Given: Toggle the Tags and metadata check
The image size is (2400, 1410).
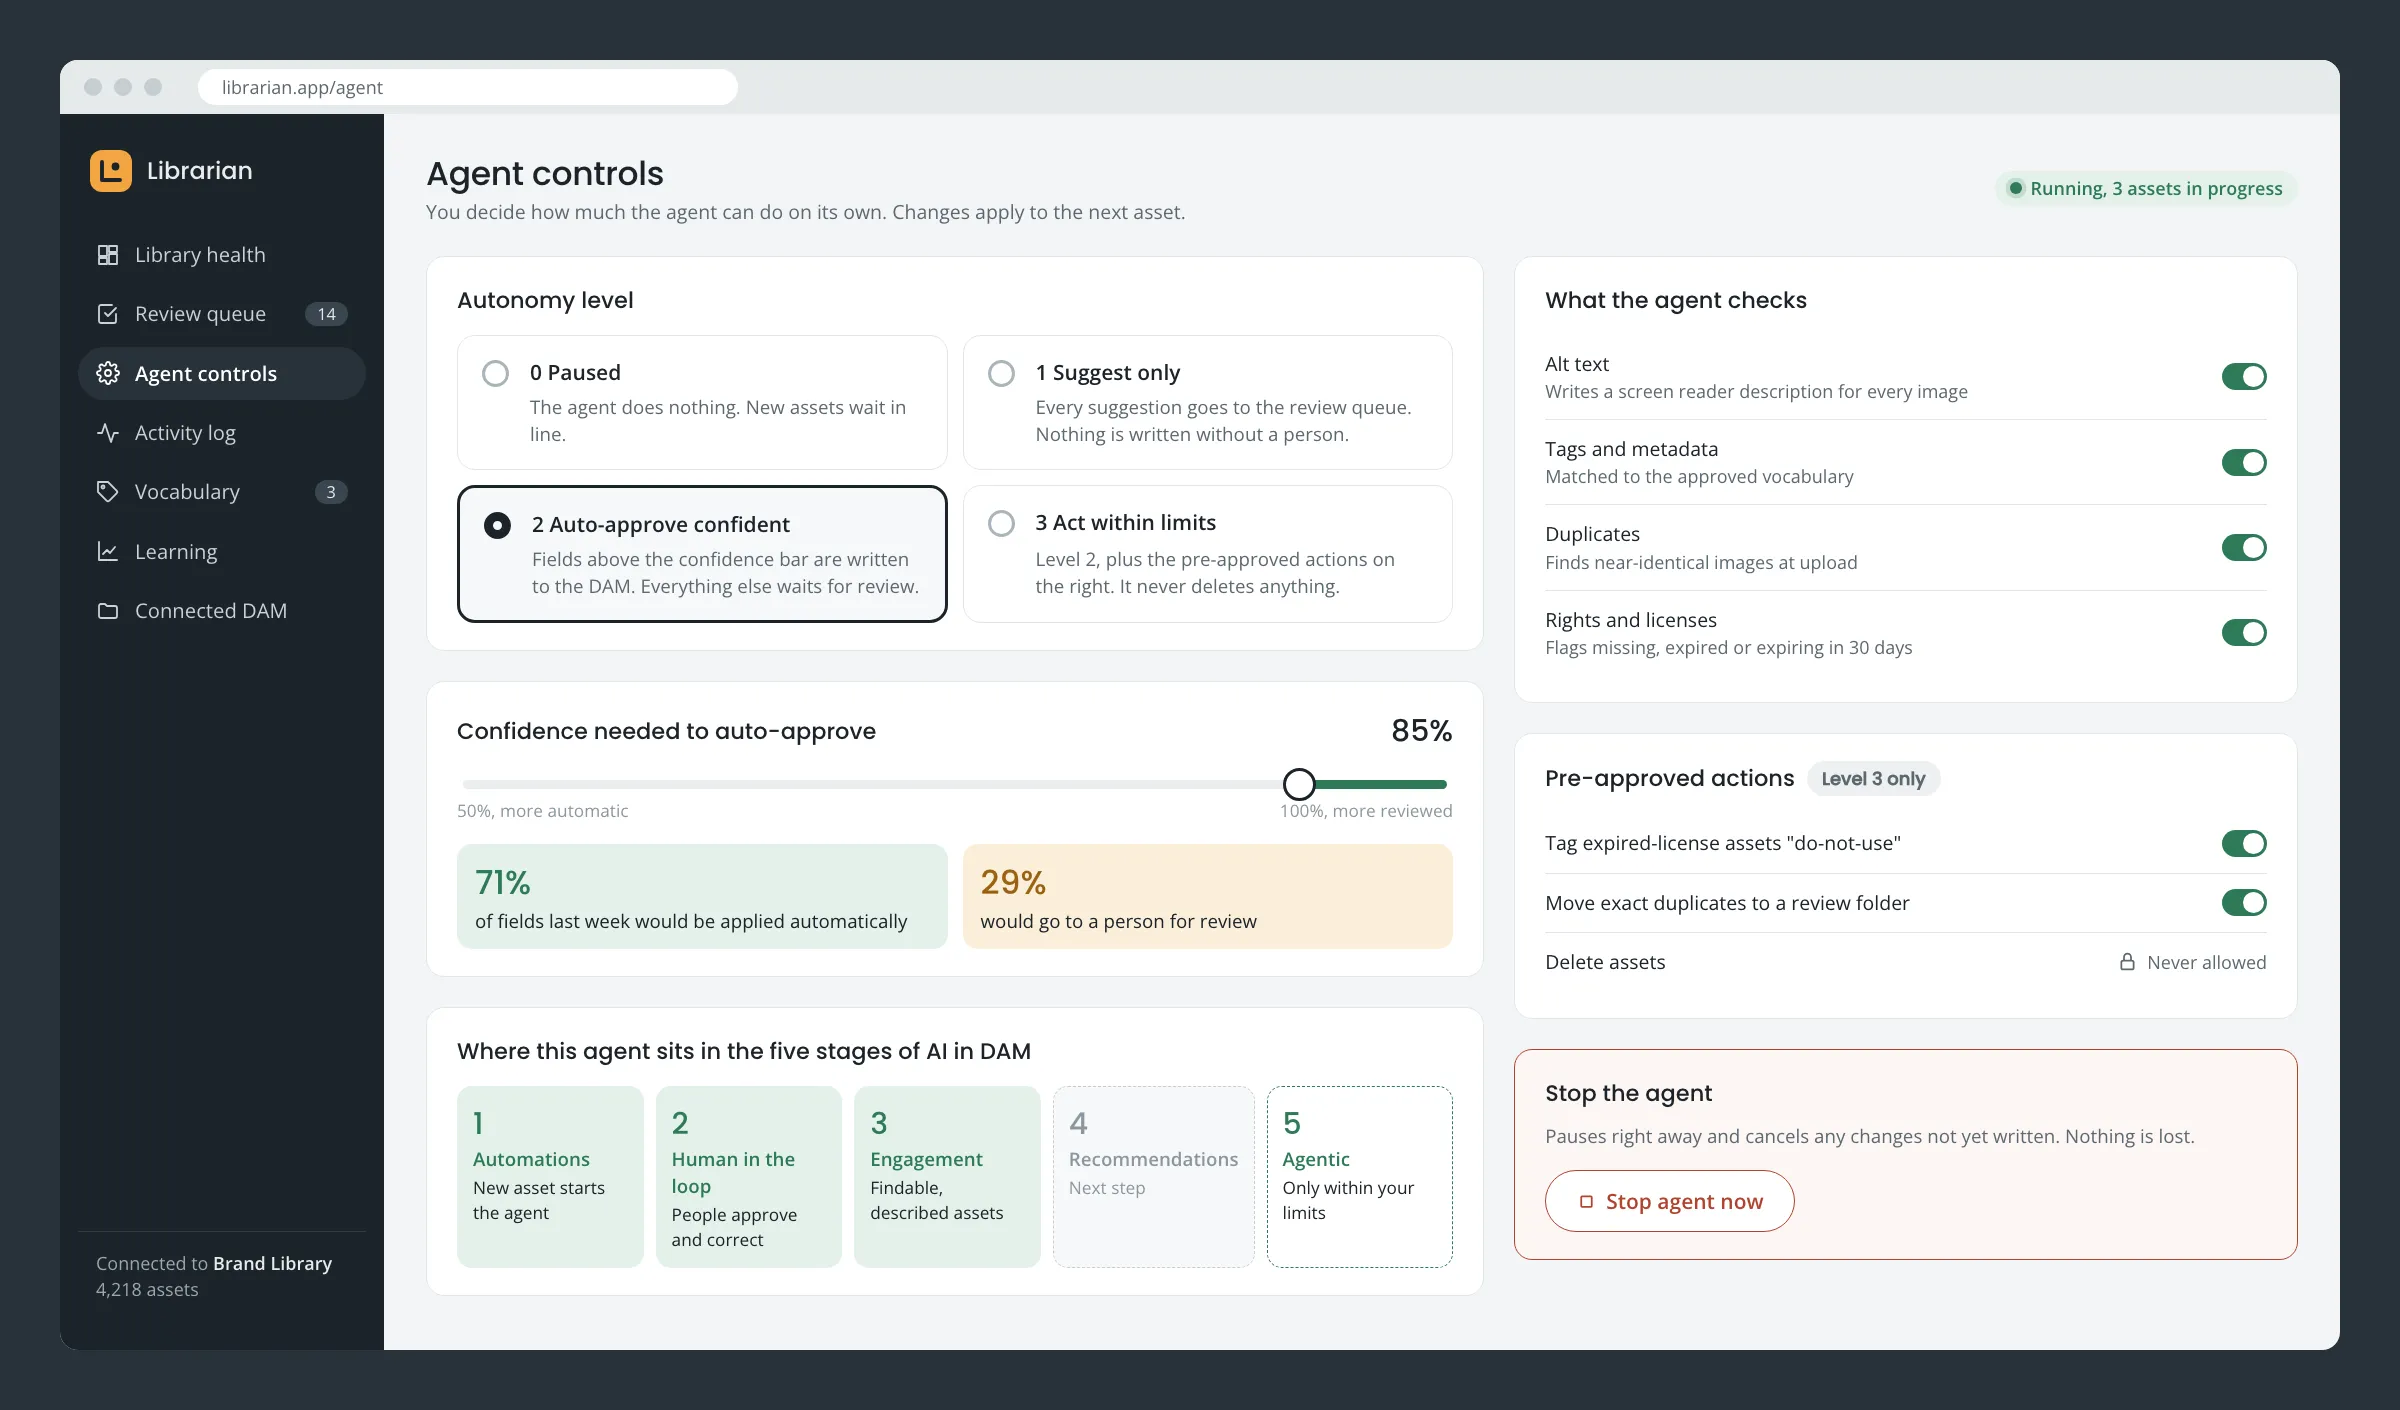Looking at the screenshot, I should [x=2244, y=462].
